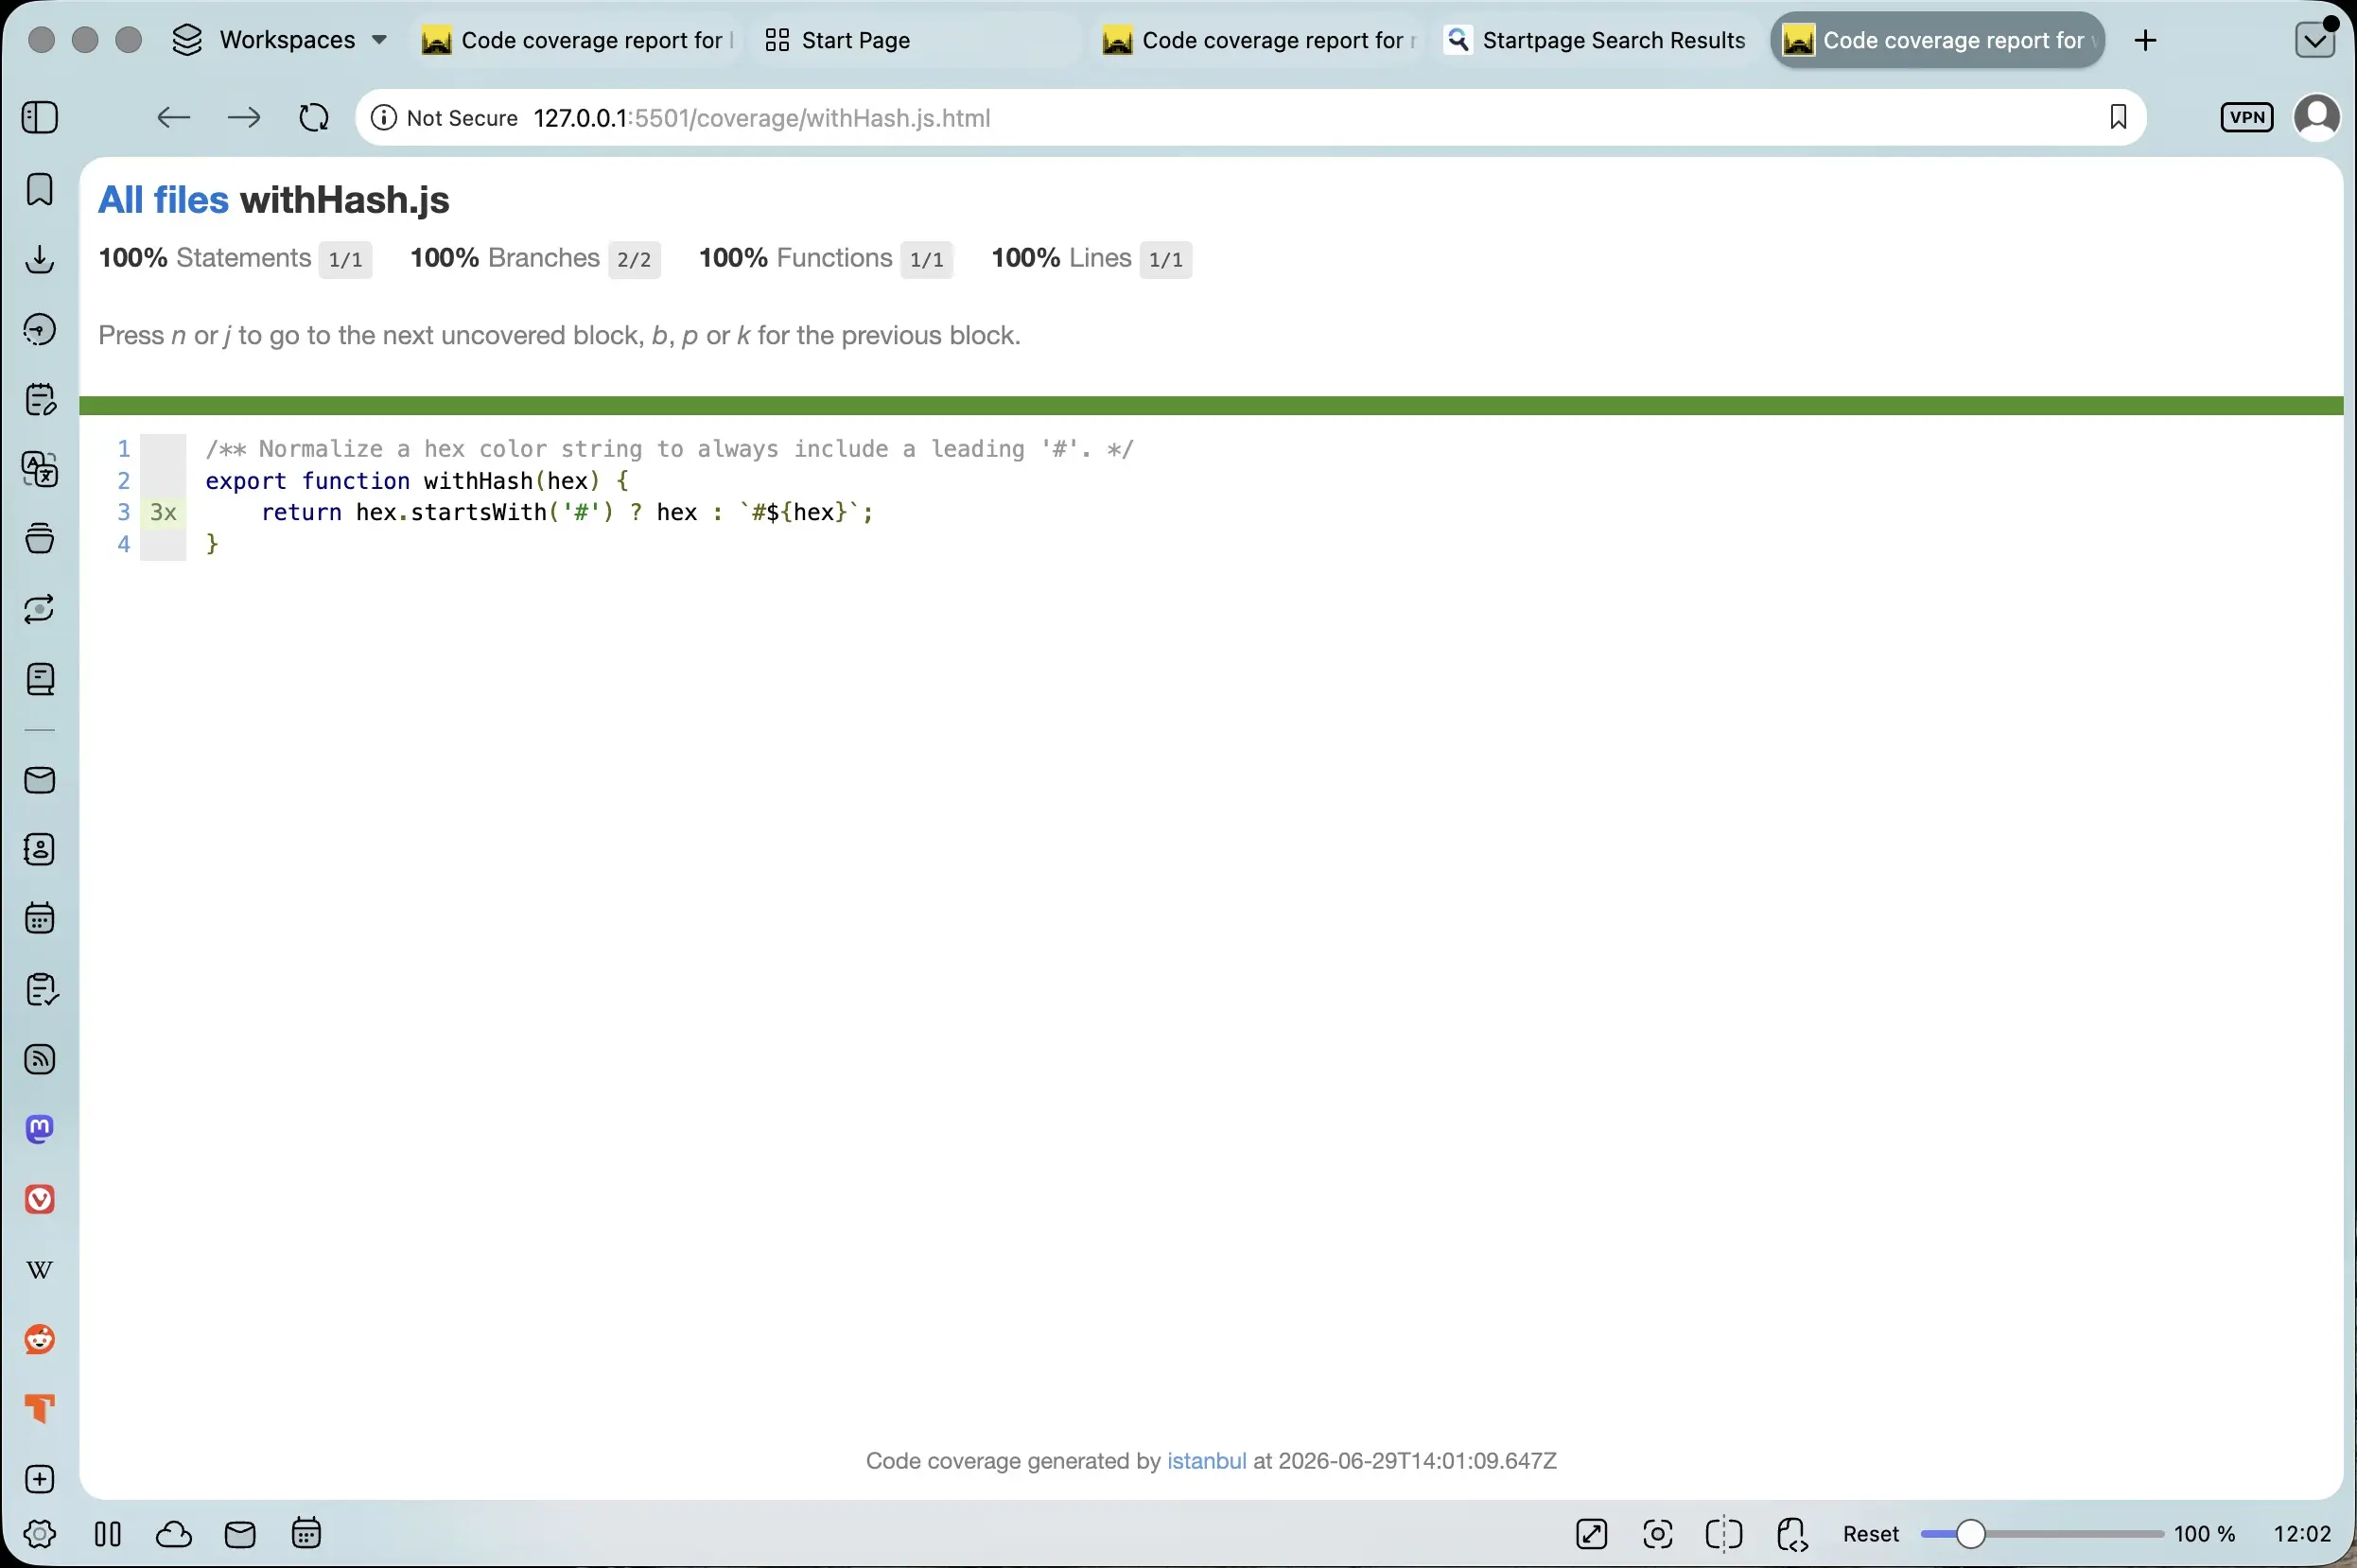This screenshot has width=2357, height=1568.
Task: Open the orange T web panel
Action: point(40,1410)
